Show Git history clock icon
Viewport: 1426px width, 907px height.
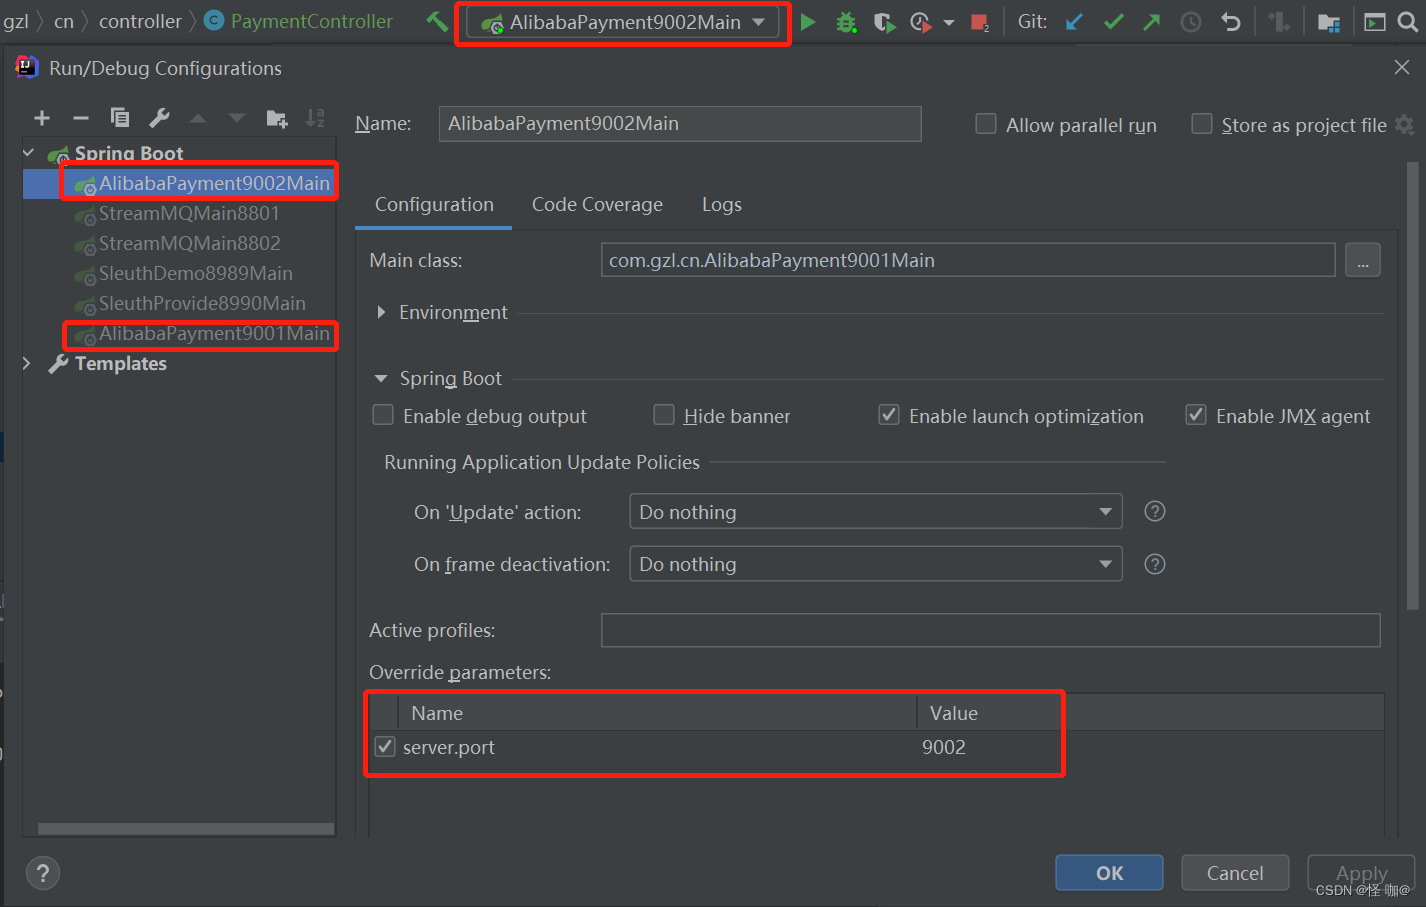coord(1191,22)
